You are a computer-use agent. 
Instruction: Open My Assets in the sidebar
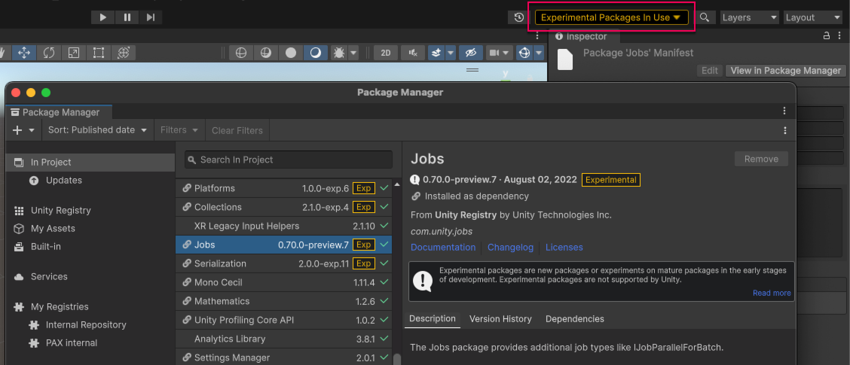pos(90,228)
